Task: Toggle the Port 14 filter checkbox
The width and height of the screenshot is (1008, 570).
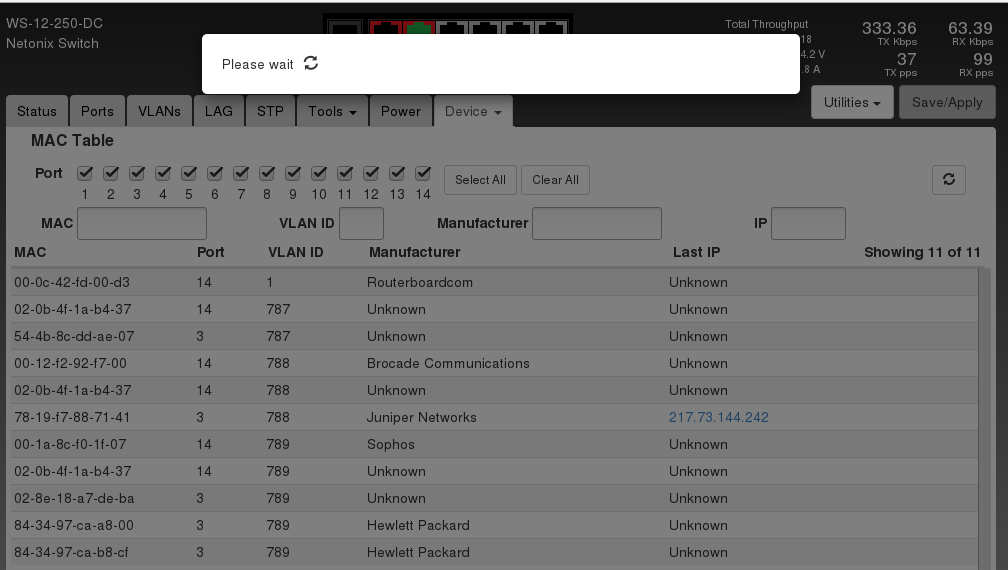Action: pyautogui.click(x=423, y=173)
